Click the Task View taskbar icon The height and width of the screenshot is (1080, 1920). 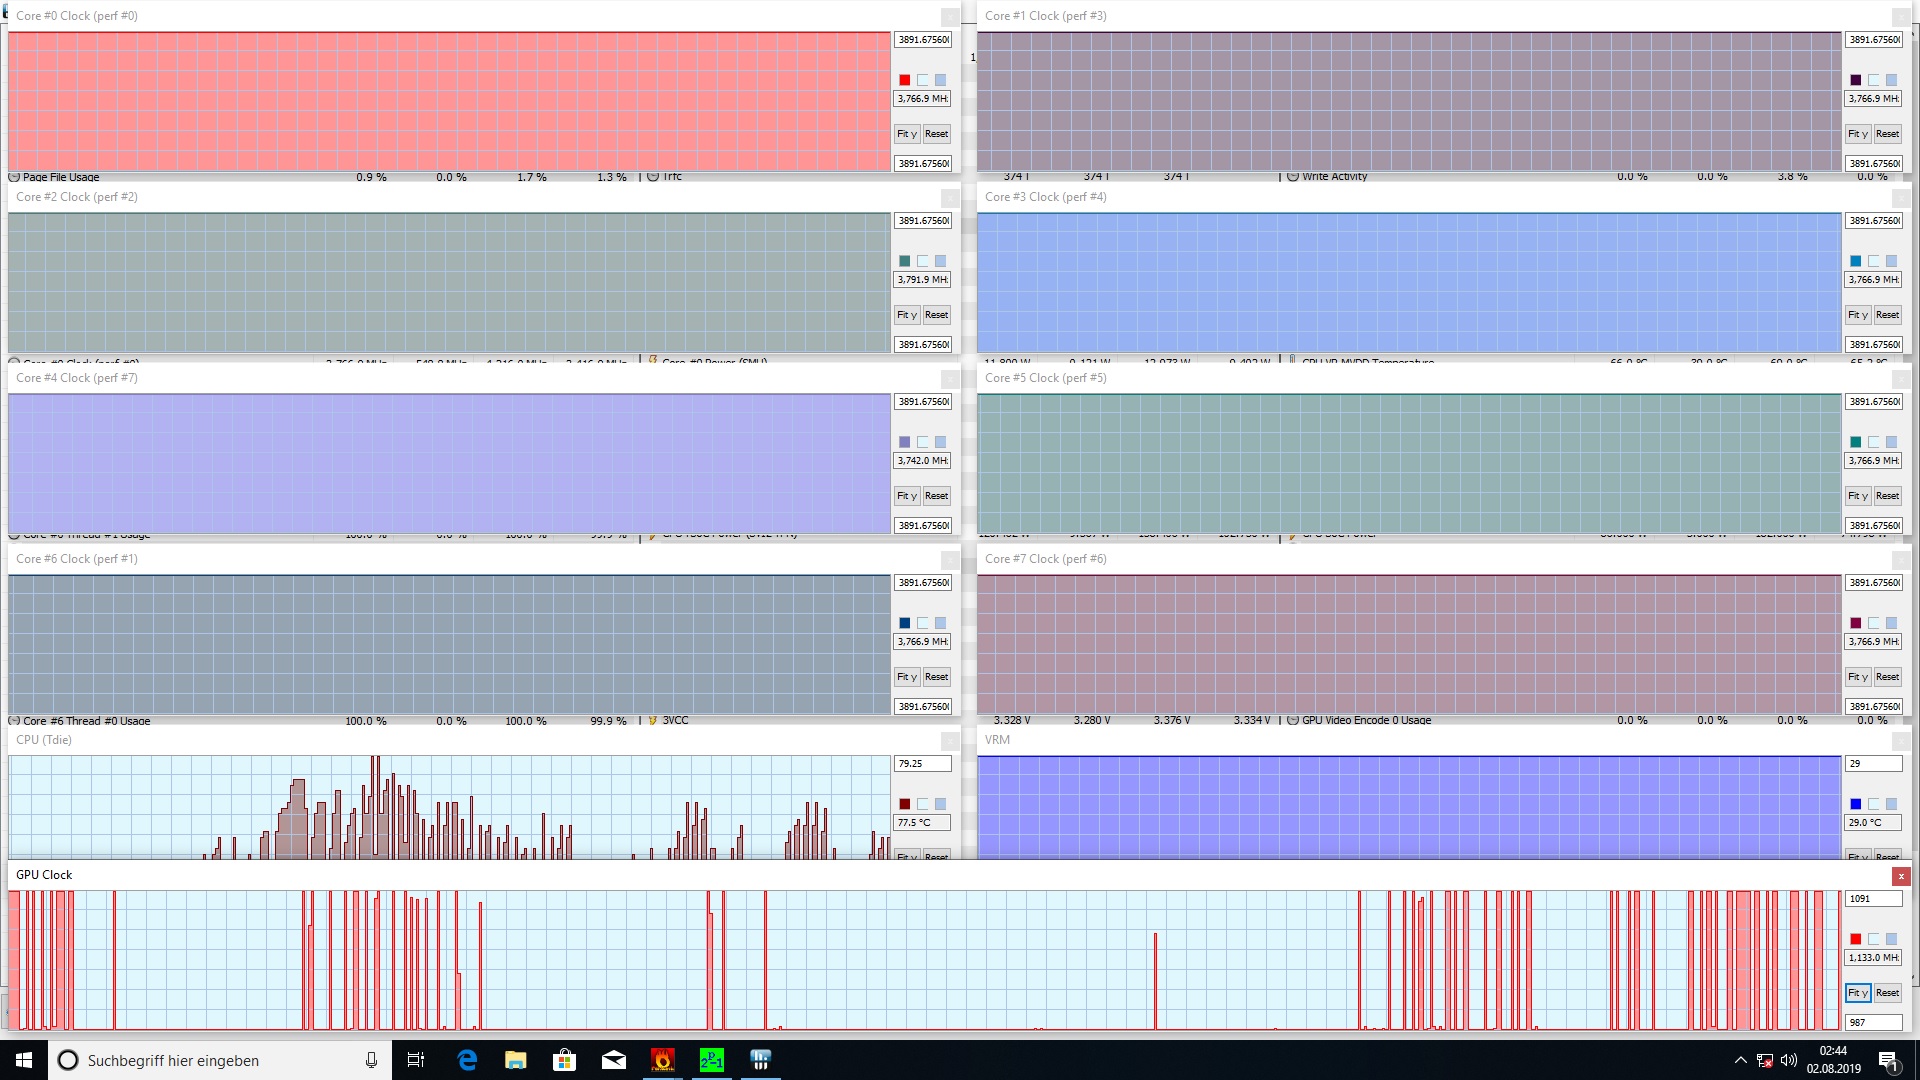click(x=416, y=1060)
